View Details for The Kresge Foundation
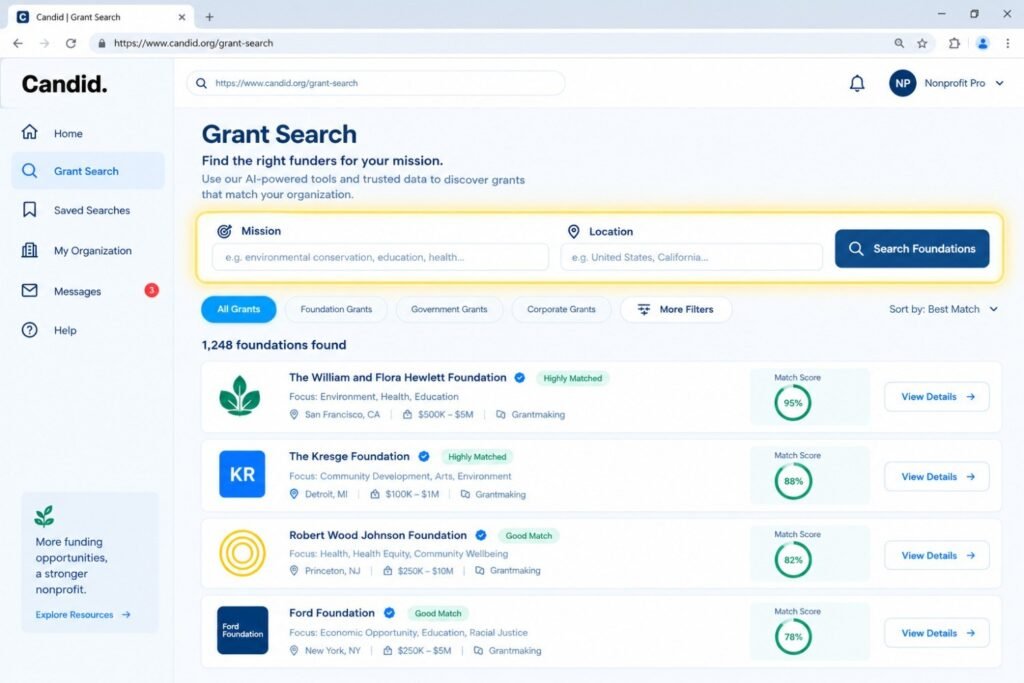 (937, 477)
